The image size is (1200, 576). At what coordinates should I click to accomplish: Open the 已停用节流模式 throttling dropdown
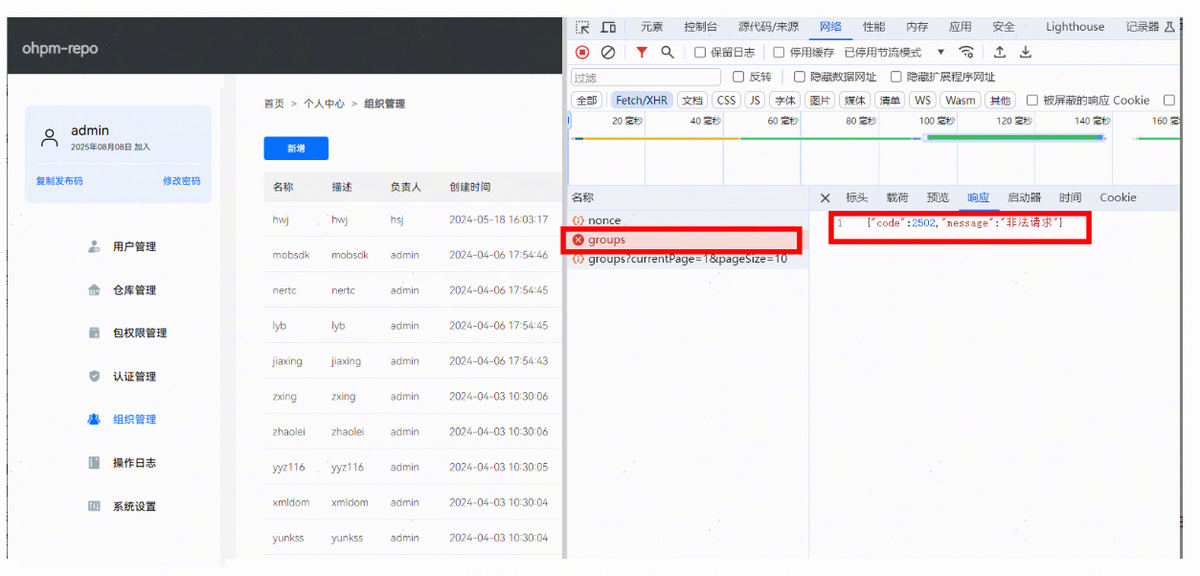[893, 53]
